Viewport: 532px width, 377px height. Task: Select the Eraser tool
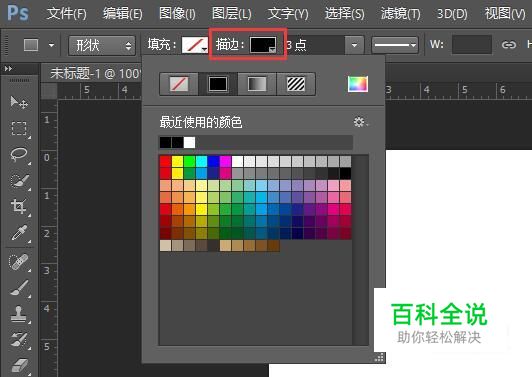tap(19, 366)
